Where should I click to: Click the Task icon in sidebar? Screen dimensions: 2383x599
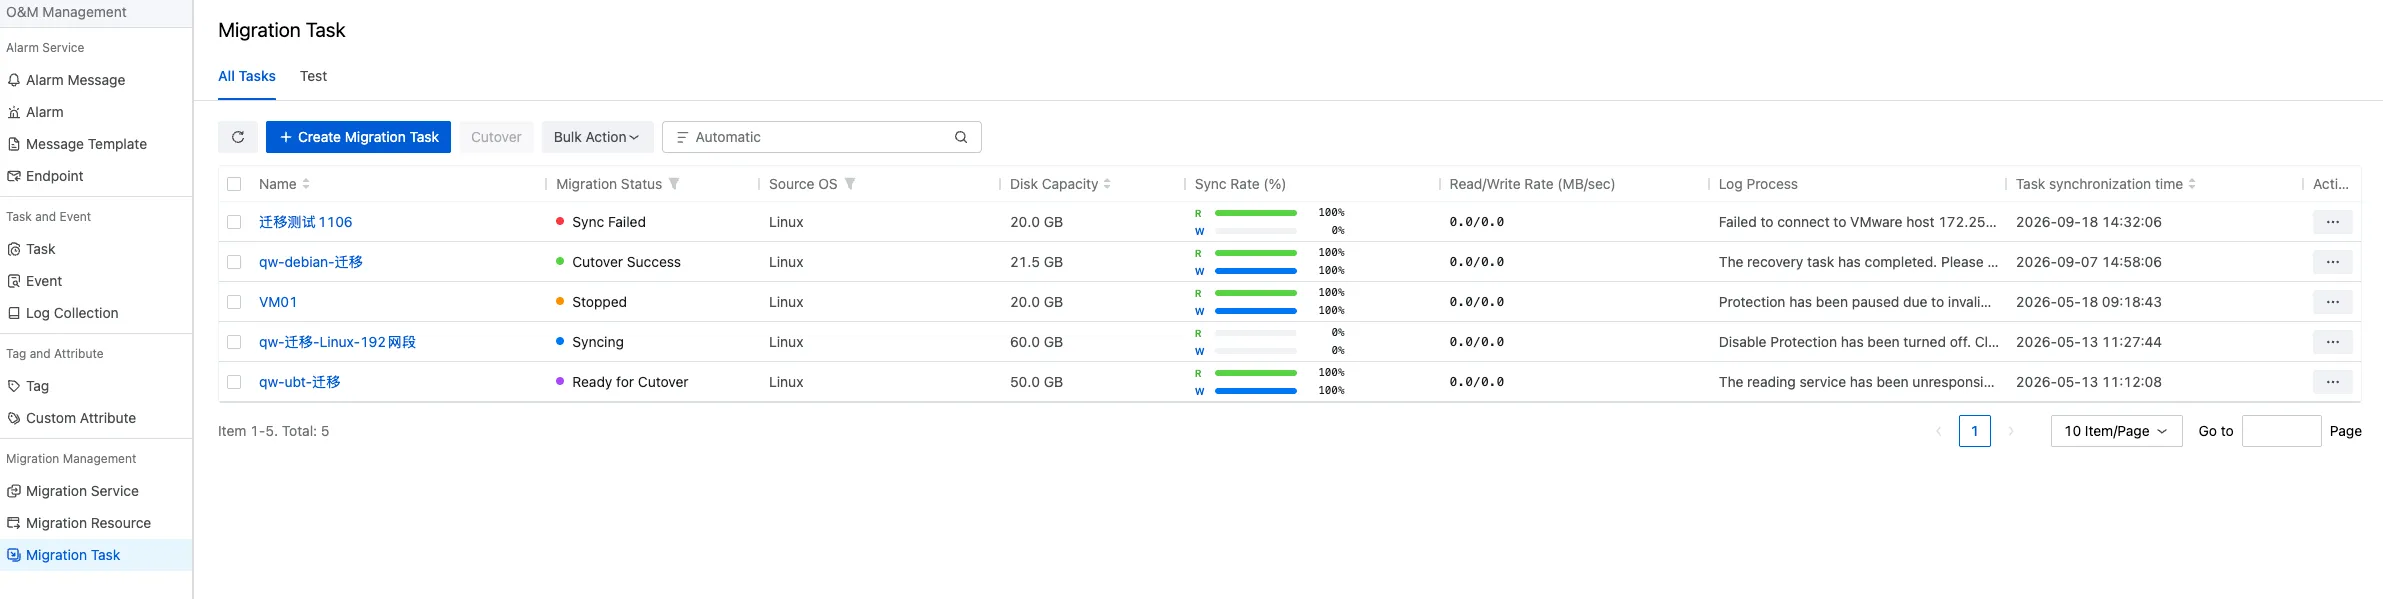coord(14,249)
